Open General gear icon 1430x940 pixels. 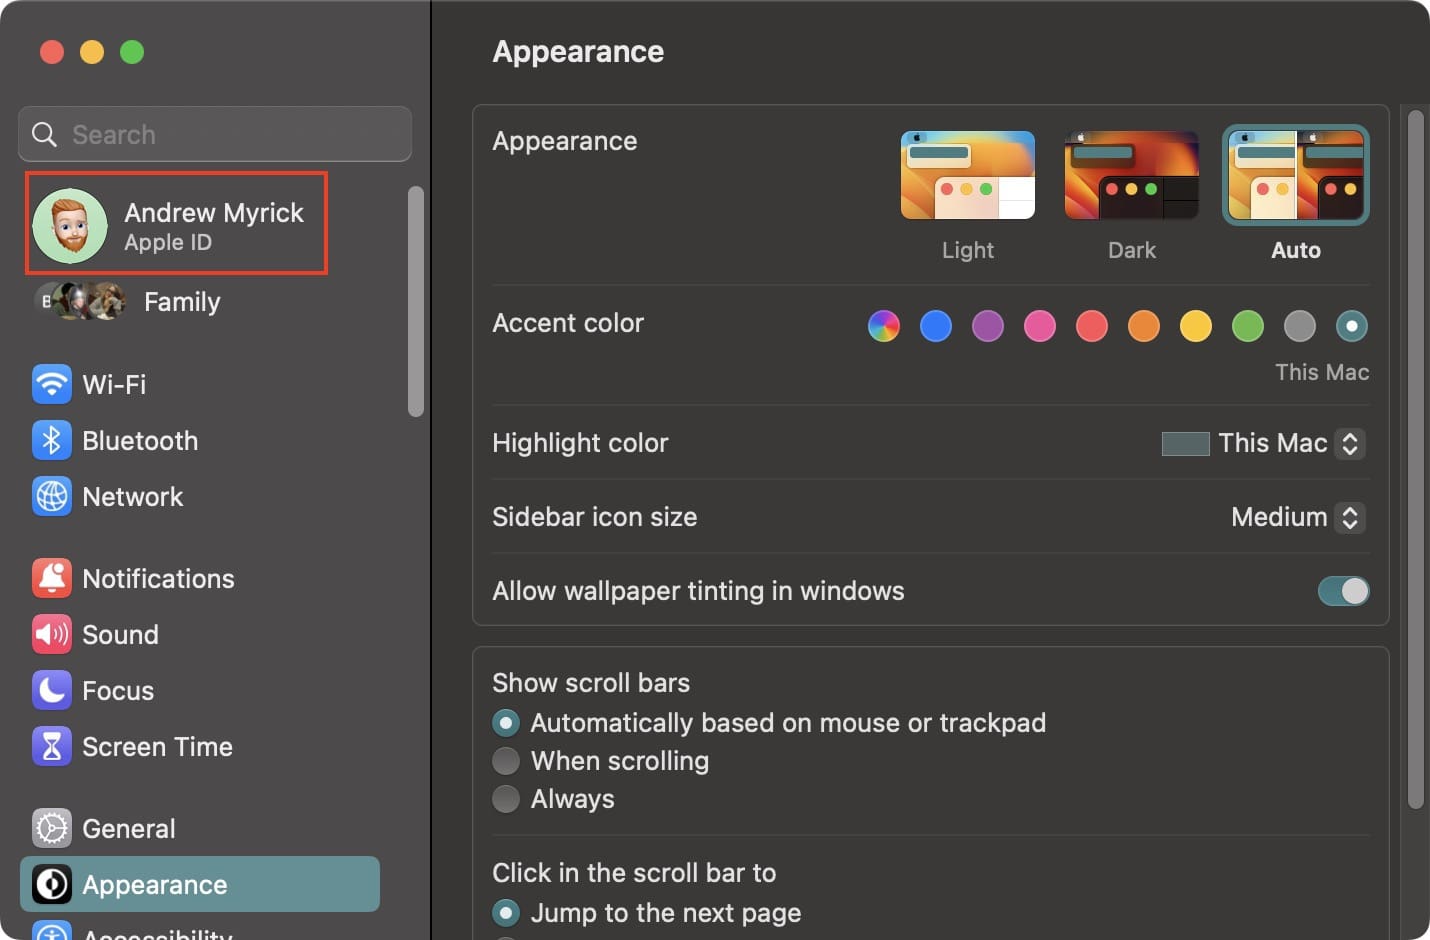pos(52,828)
